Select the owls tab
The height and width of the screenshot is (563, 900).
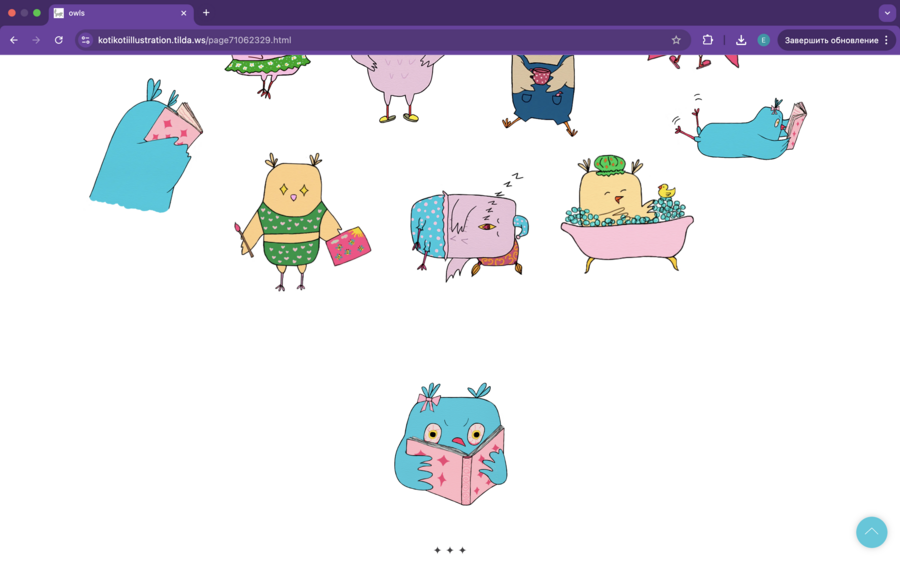point(121,13)
